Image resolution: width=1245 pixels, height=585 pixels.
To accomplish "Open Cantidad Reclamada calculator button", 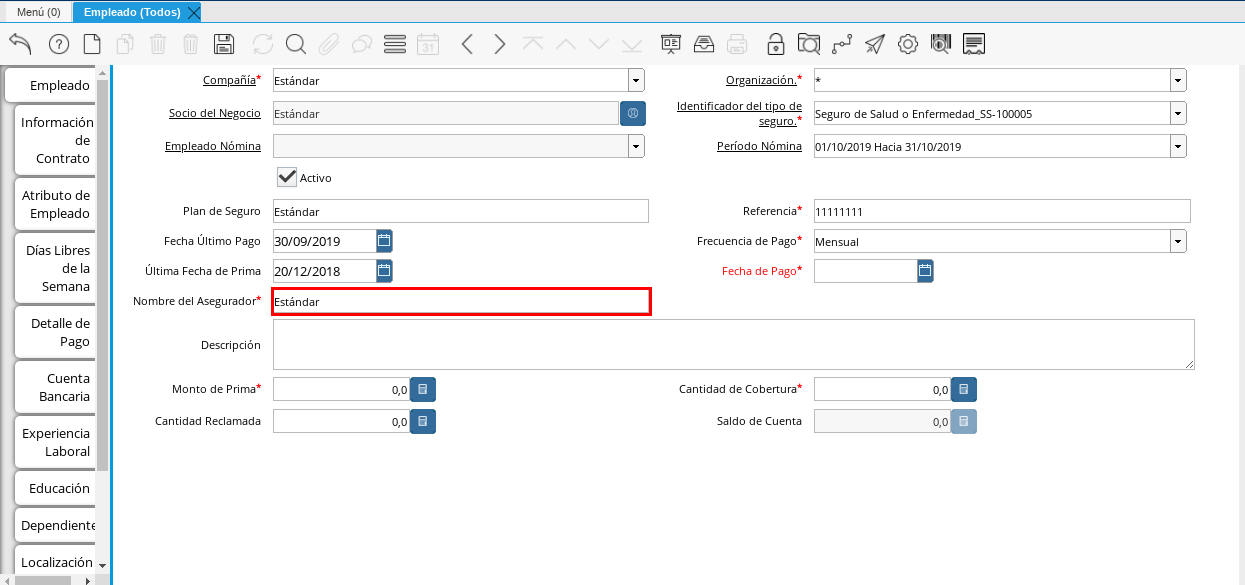I will pyautogui.click(x=423, y=421).
